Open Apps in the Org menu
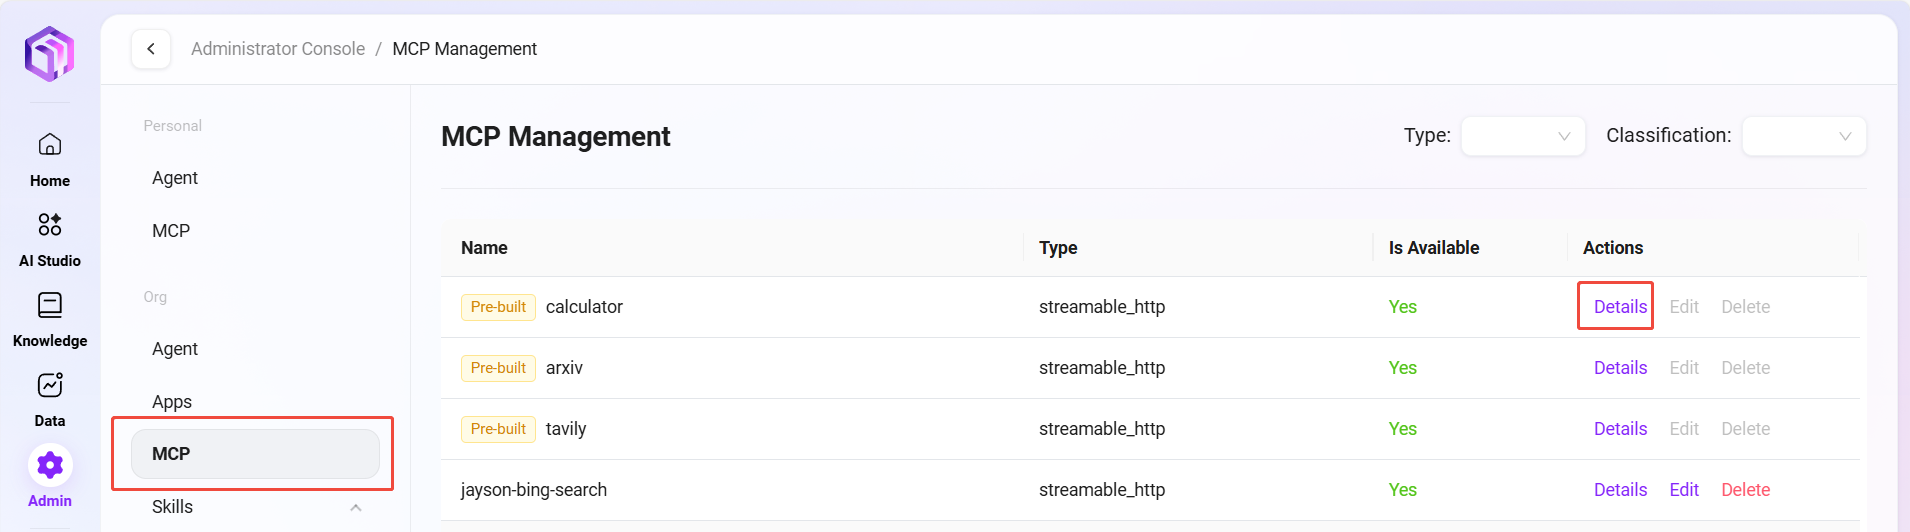 pyautogui.click(x=172, y=402)
